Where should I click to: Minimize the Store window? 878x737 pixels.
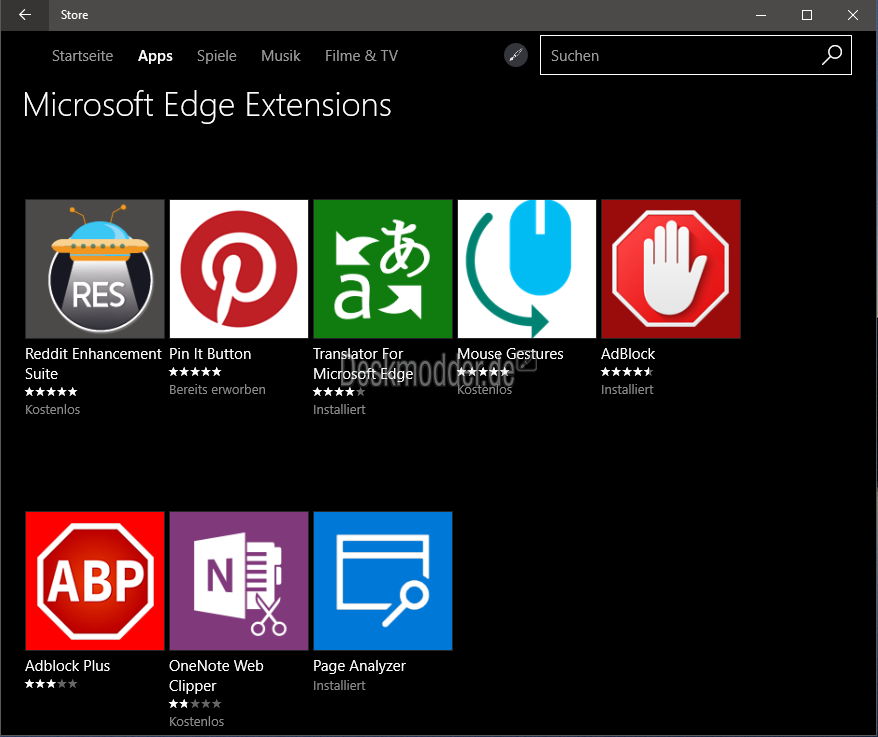pos(761,15)
